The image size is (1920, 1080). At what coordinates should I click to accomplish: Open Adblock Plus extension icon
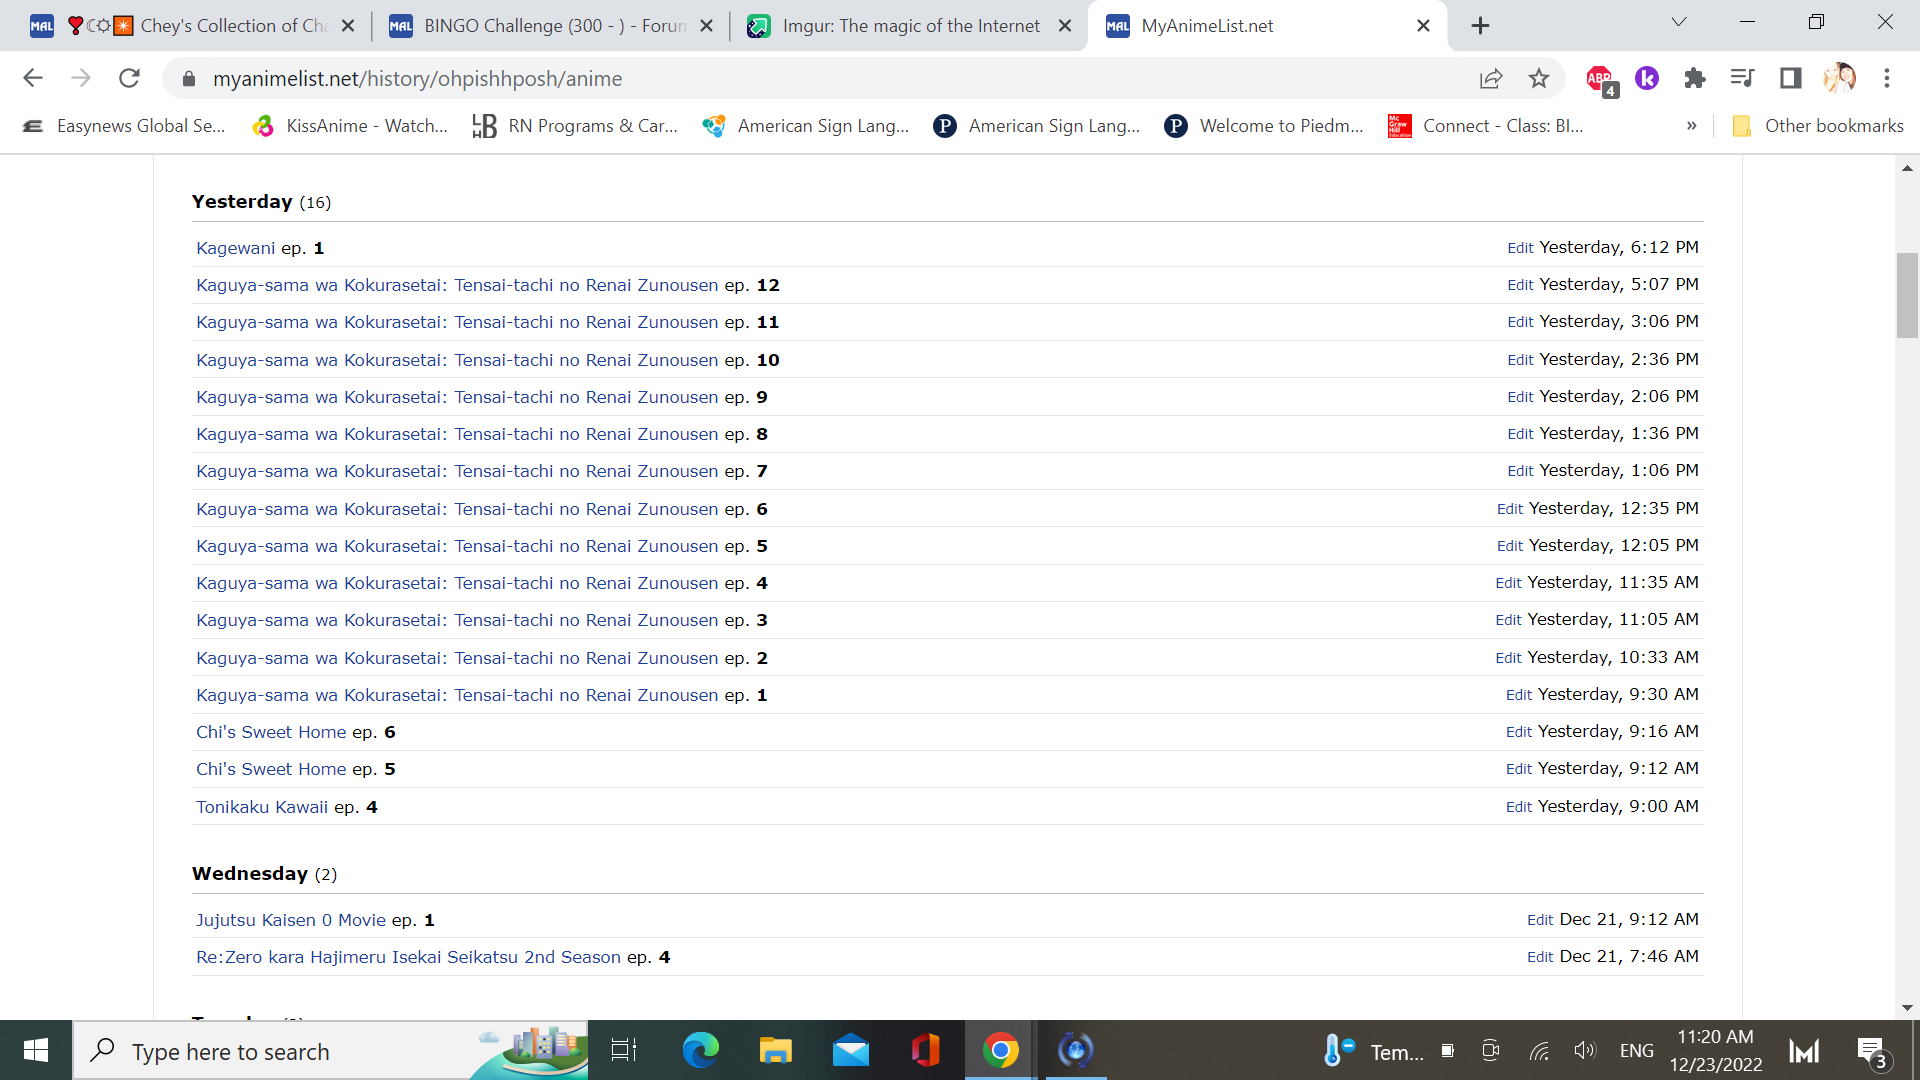click(x=1601, y=79)
